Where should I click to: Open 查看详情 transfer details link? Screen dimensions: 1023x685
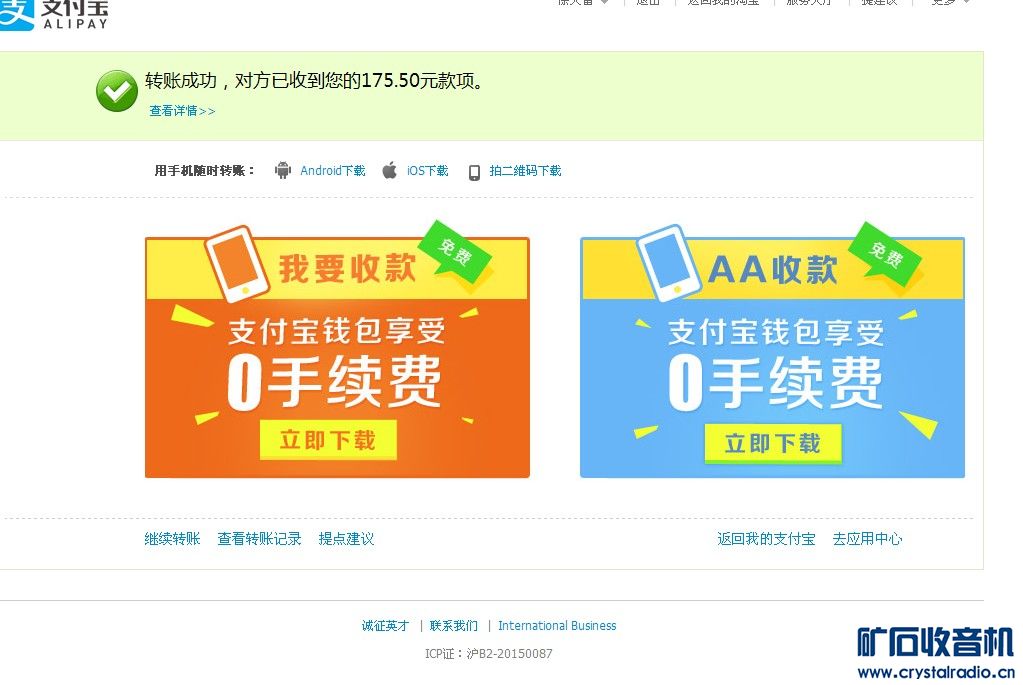[182, 111]
